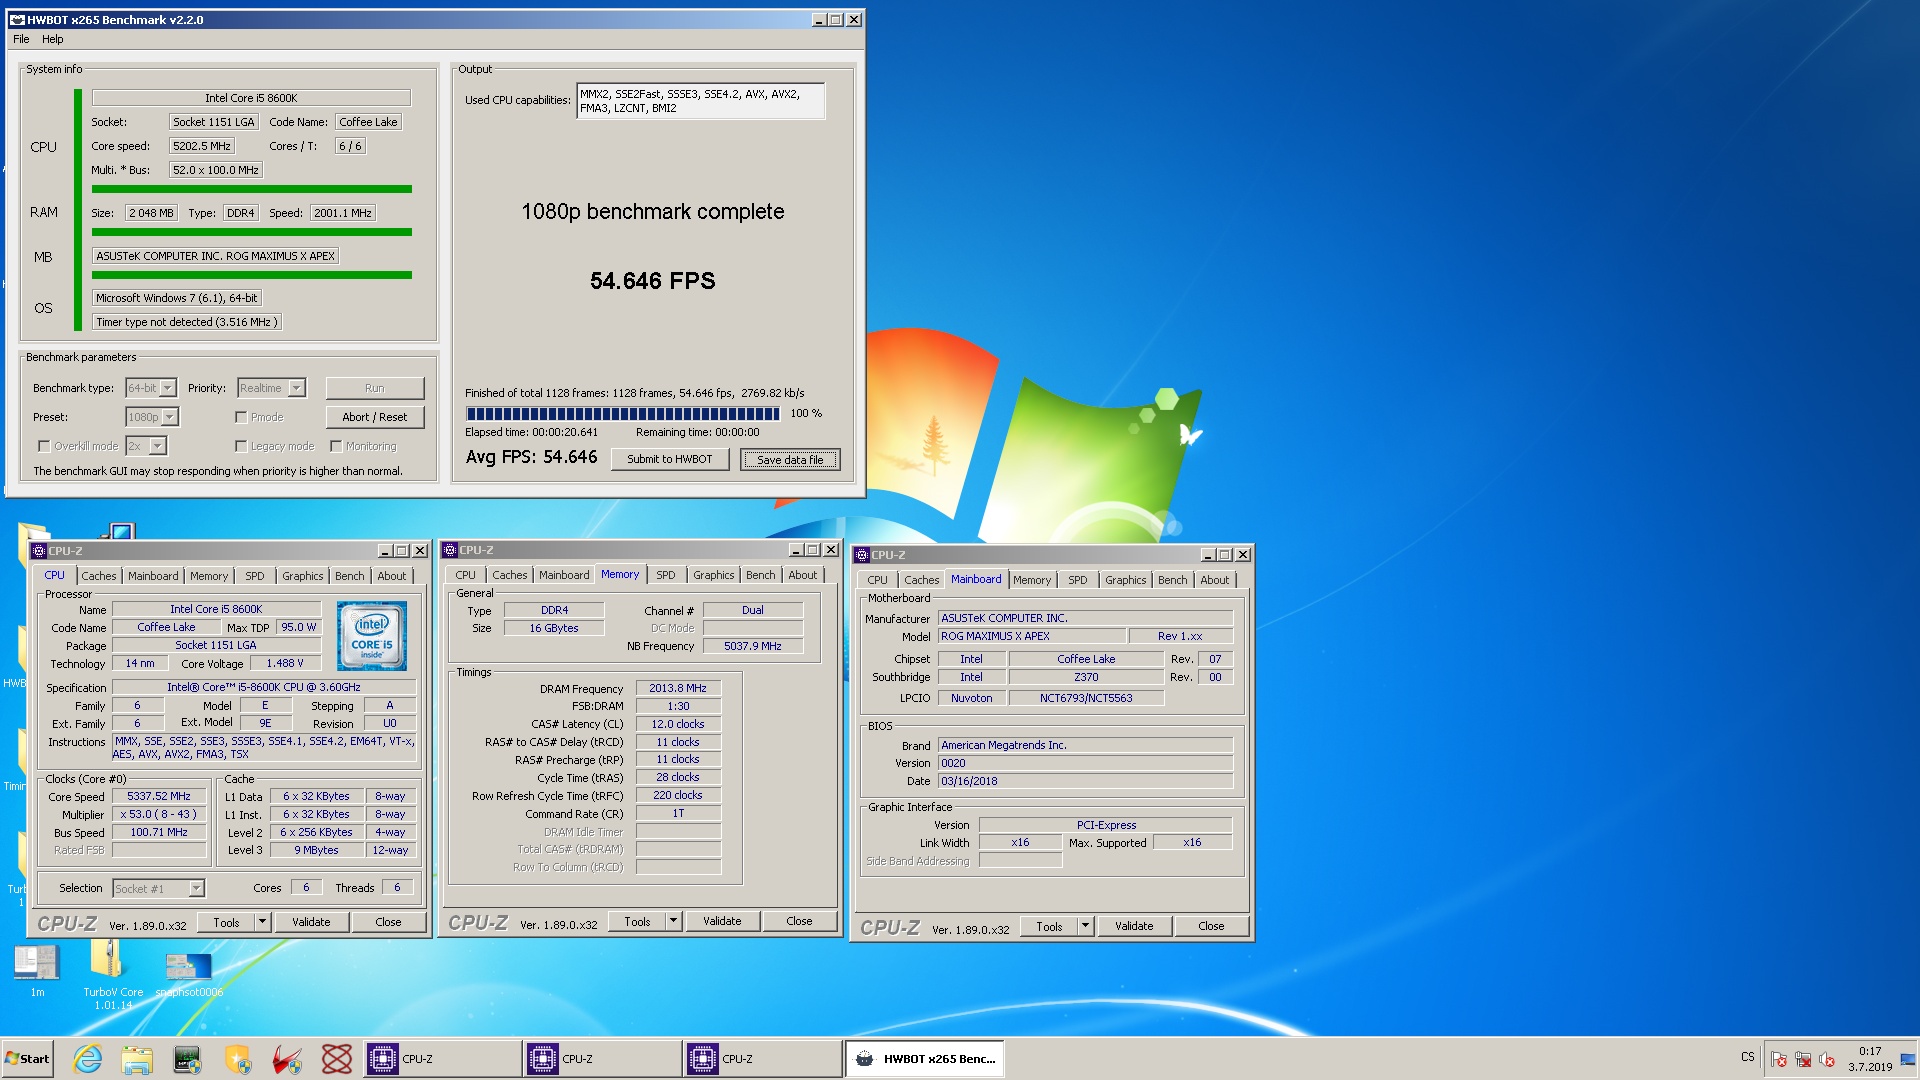Click the CS language indicator
The height and width of the screenshot is (1080, 1920).
click(x=1748, y=1057)
